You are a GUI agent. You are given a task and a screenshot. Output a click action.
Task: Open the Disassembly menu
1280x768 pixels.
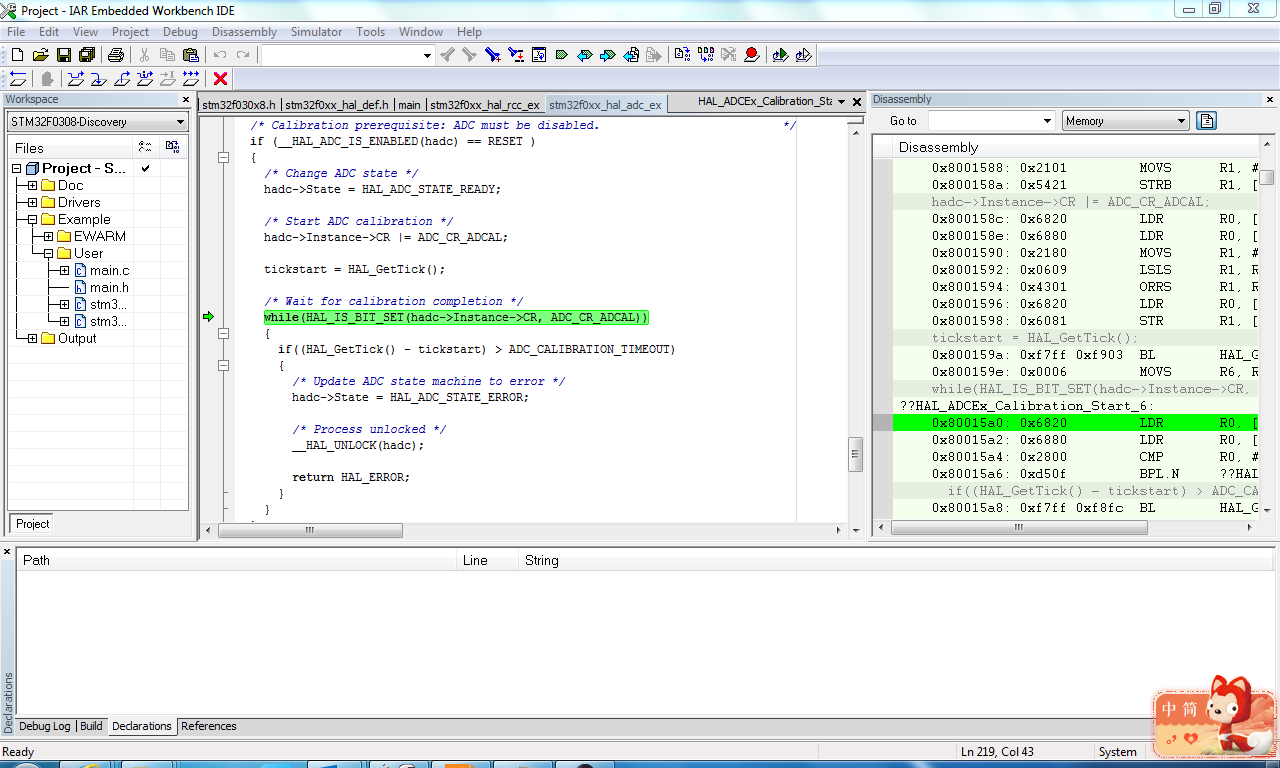(x=244, y=32)
